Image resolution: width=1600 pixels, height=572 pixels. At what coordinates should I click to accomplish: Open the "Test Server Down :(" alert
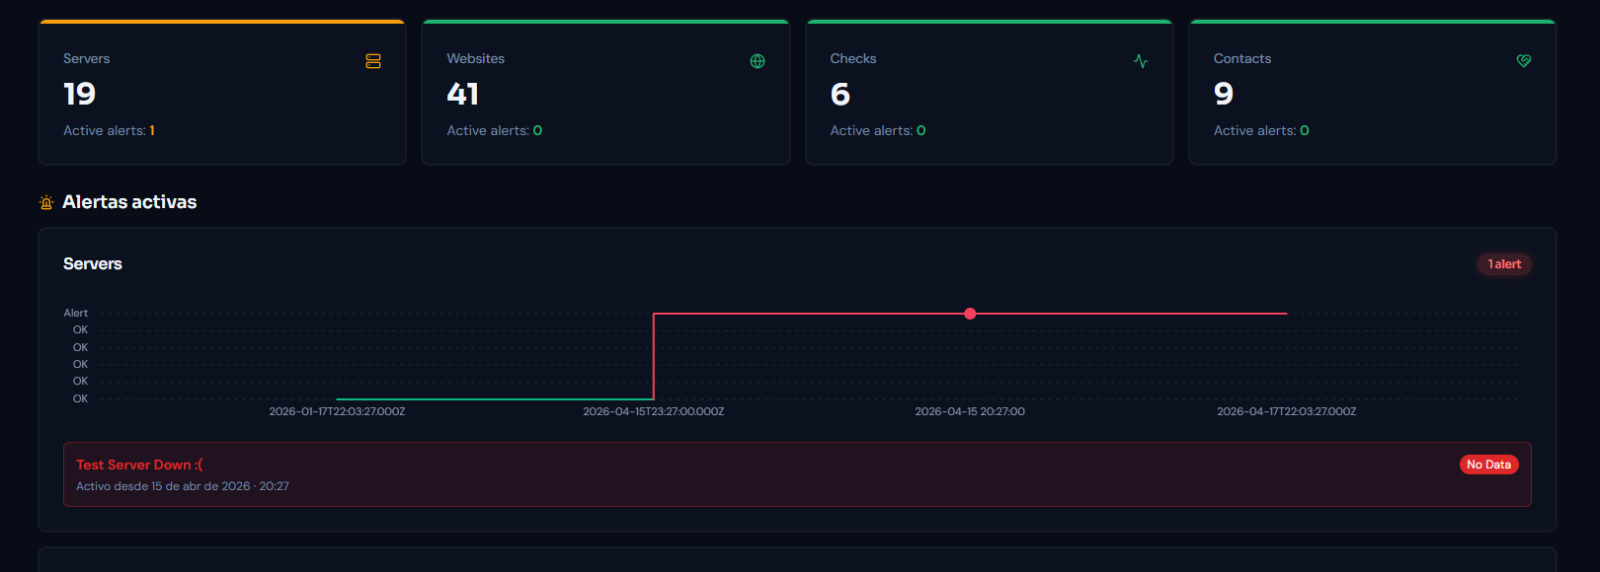[140, 465]
